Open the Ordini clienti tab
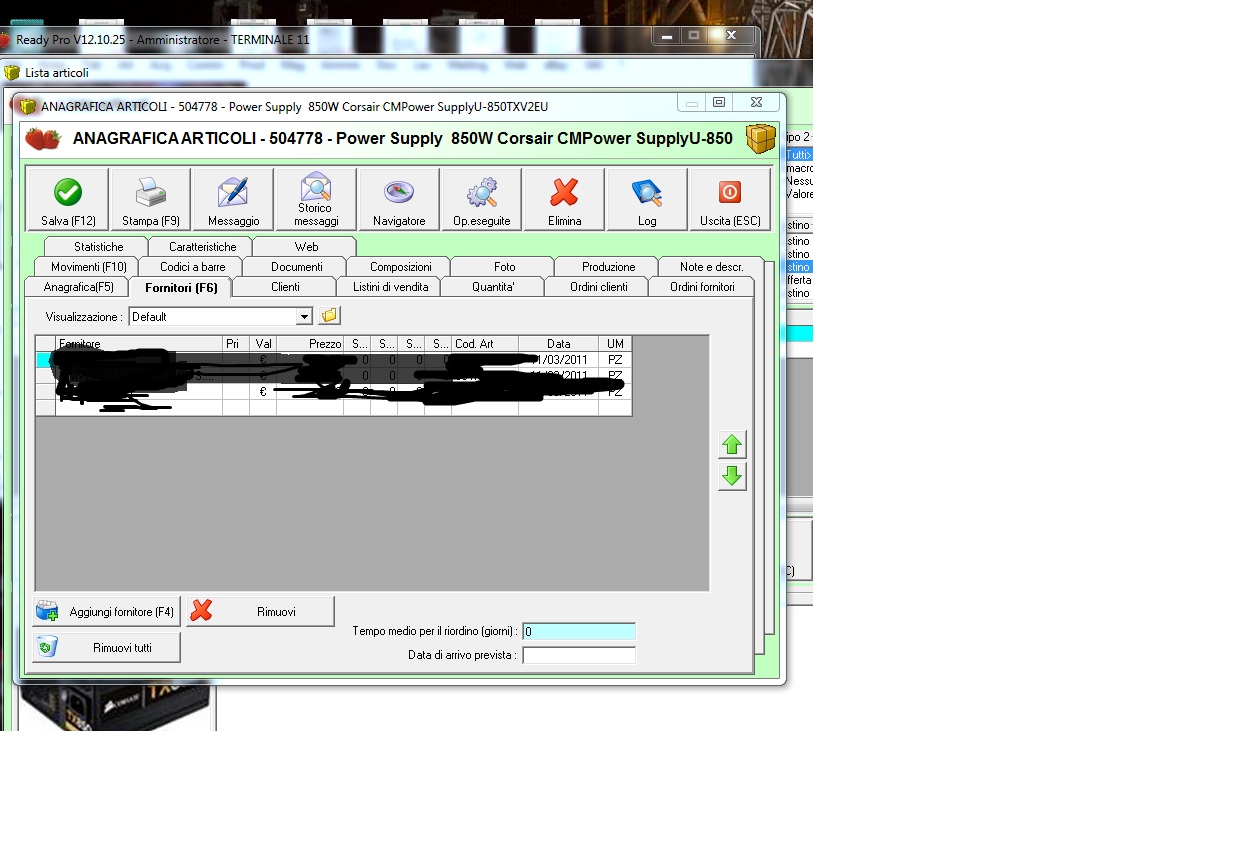 (599, 286)
